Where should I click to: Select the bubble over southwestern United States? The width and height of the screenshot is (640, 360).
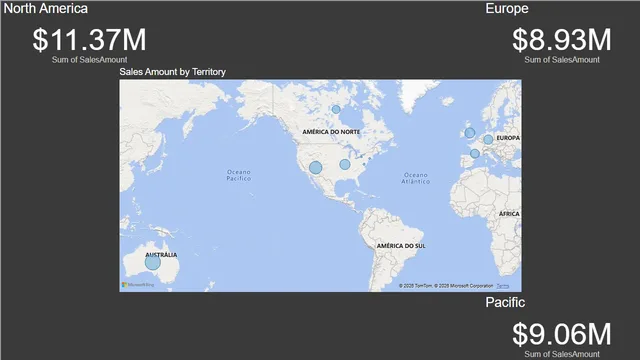pyautogui.click(x=316, y=167)
